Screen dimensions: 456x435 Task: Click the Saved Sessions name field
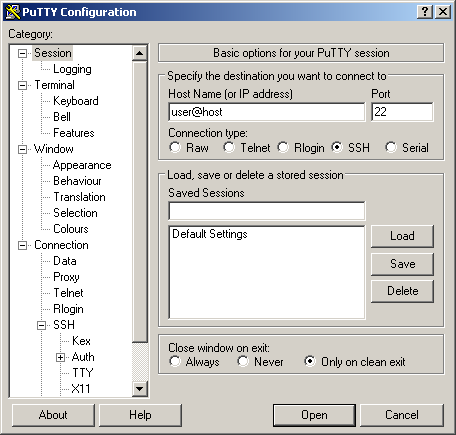(267, 211)
